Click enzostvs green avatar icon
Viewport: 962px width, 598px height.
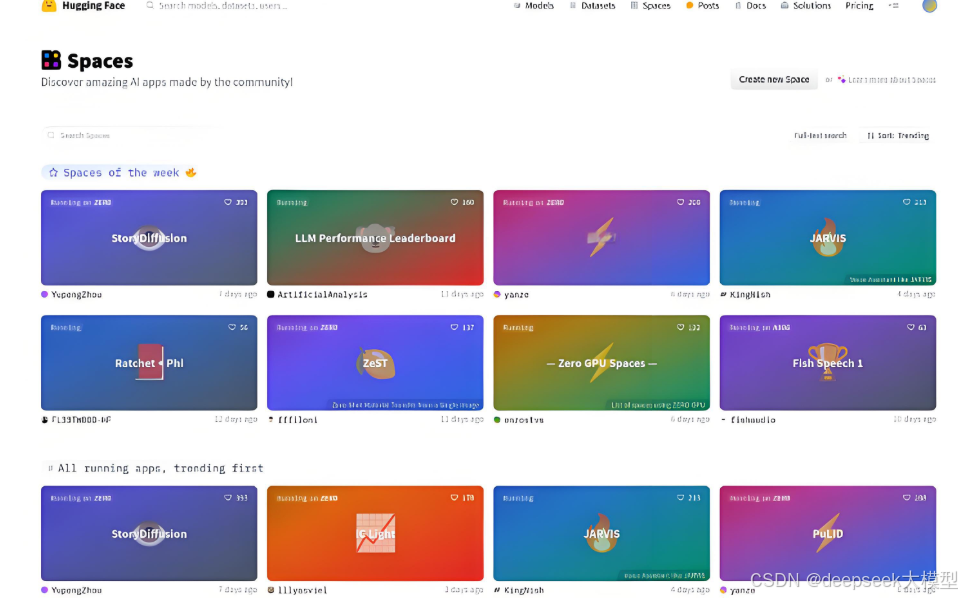pos(497,420)
